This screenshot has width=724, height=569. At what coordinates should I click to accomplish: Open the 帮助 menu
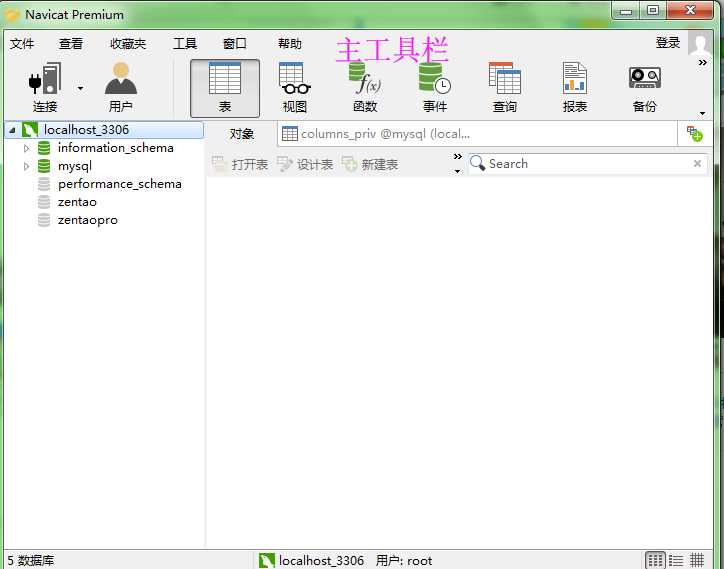(290, 43)
